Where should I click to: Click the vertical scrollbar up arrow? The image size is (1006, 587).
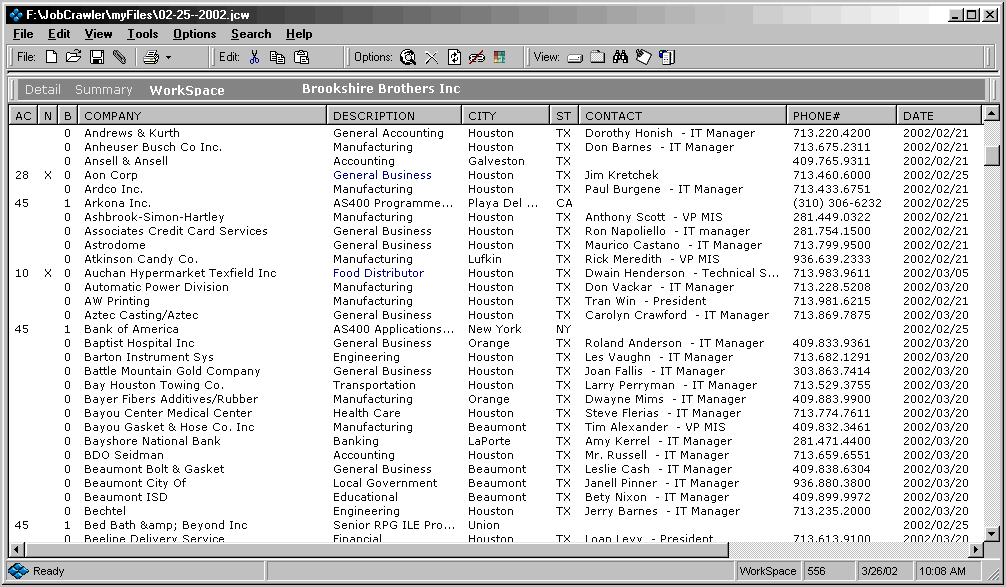point(991,114)
